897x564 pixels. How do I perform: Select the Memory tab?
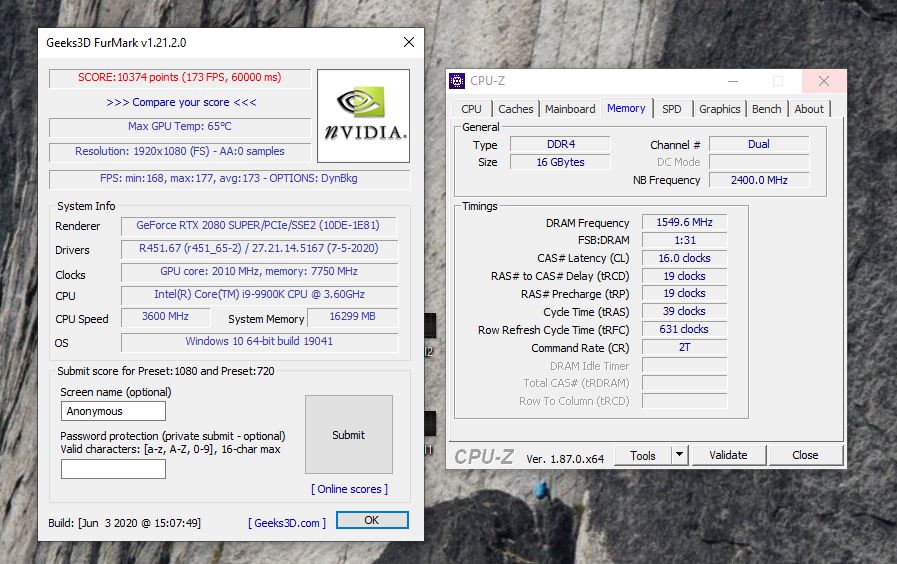pos(626,108)
